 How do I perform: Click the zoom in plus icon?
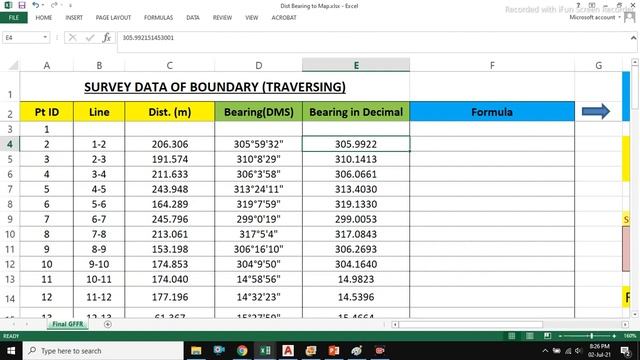coord(614,336)
